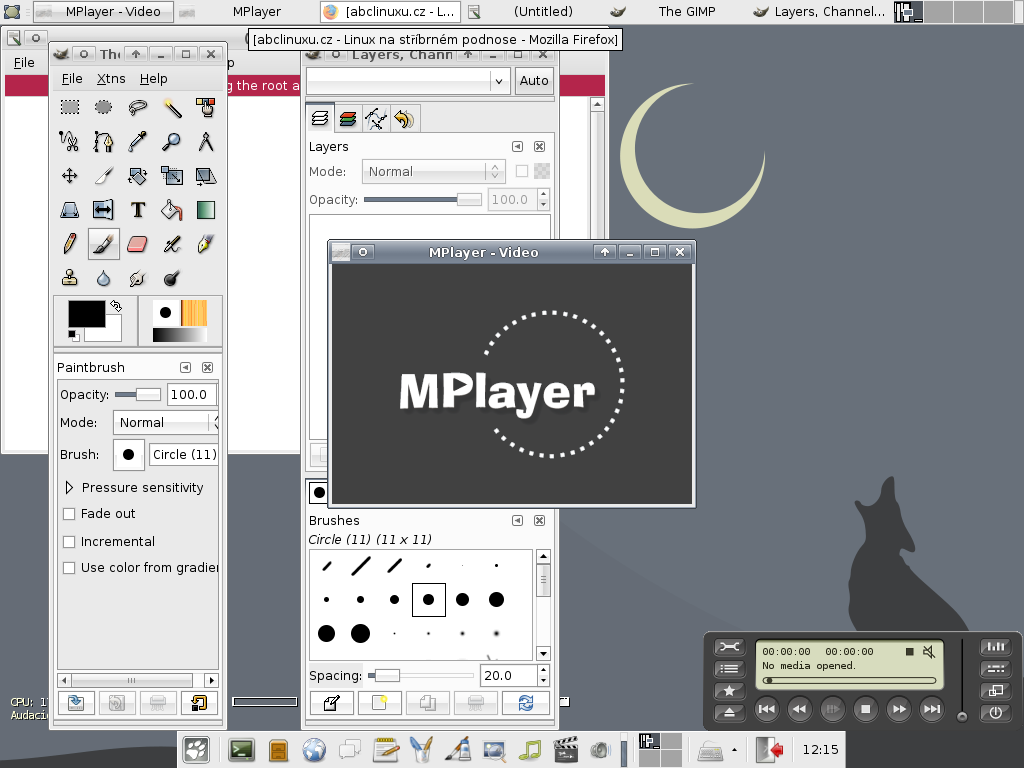Select the Crop knife tool
Image resolution: width=1024 pixels, height=768 pixels.
point(103,176)
